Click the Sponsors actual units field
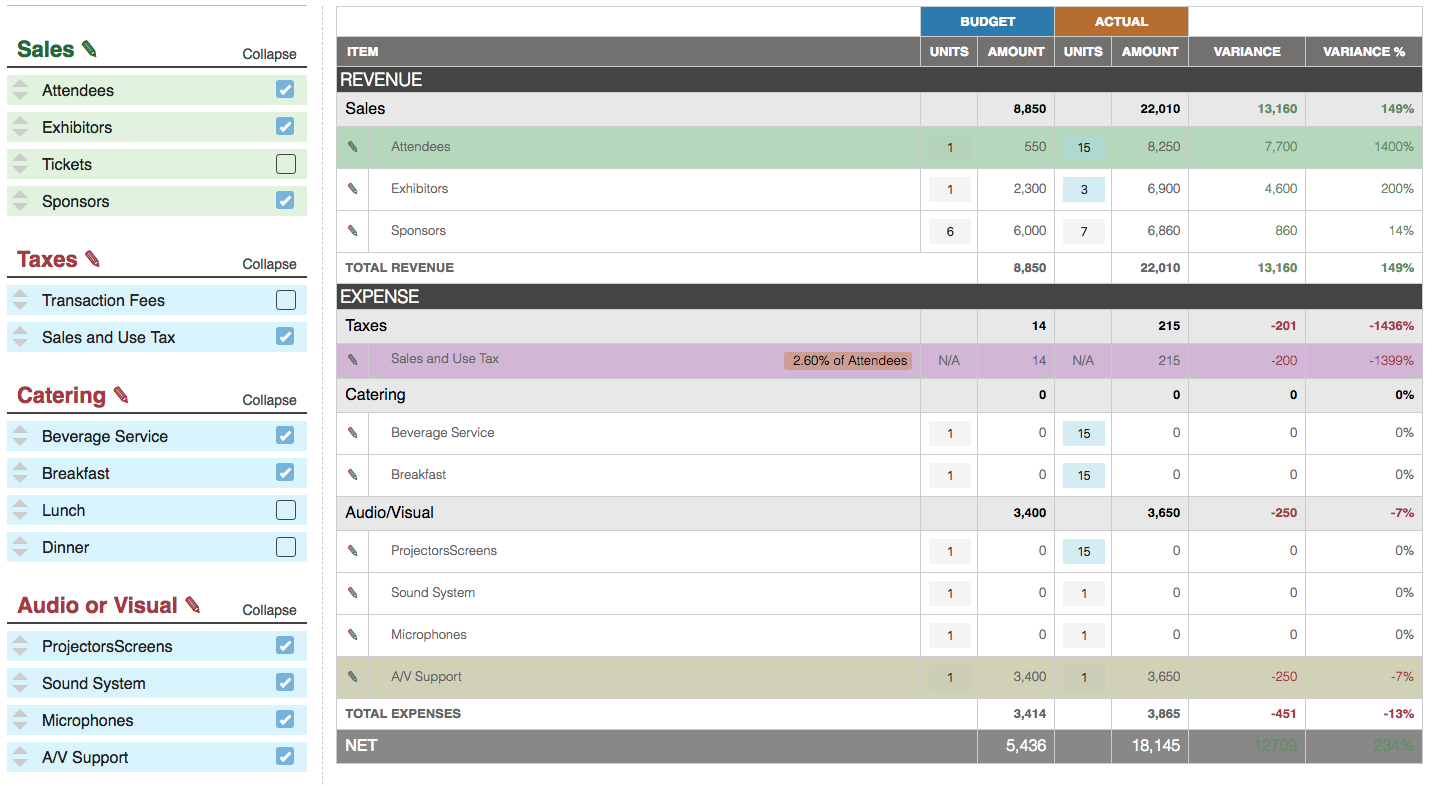1435x786 pixels. (1083, 232)
